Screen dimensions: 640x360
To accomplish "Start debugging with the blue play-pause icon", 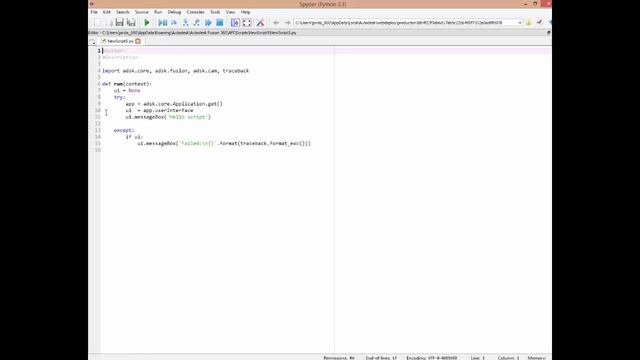I will tap(162, 23).
